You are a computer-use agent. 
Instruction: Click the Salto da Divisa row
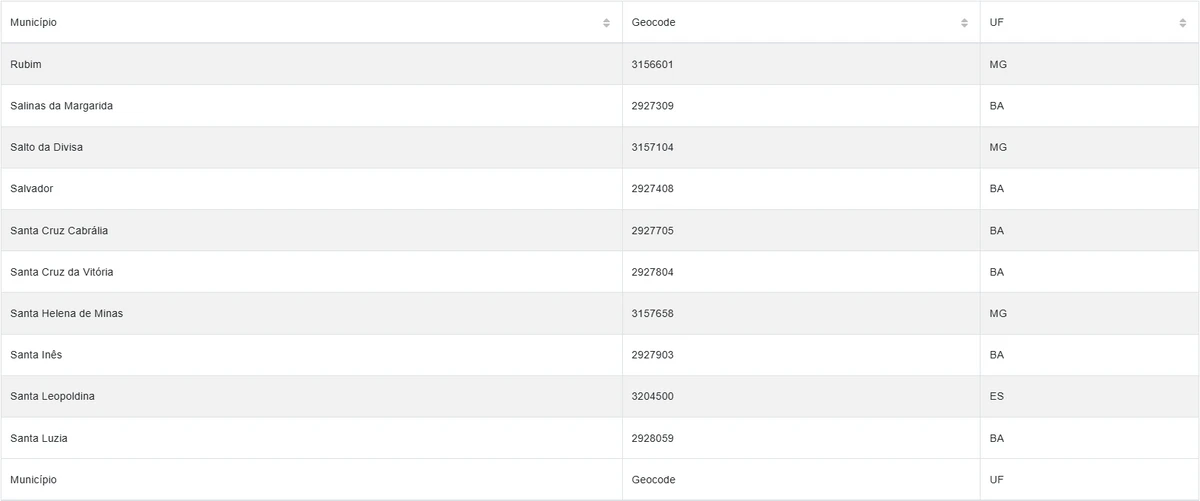pos(46,147)
